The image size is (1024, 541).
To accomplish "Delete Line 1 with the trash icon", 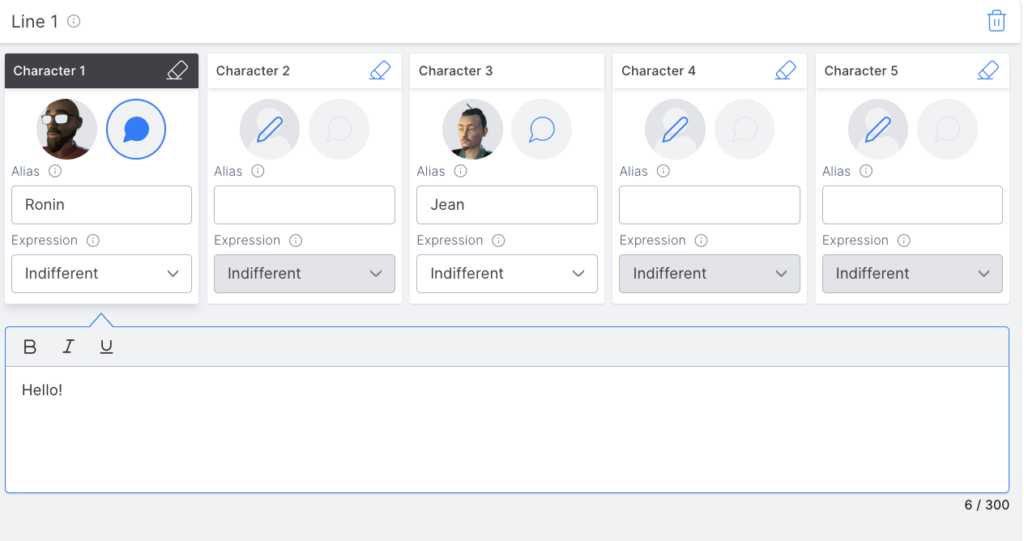I will (996, 21).
